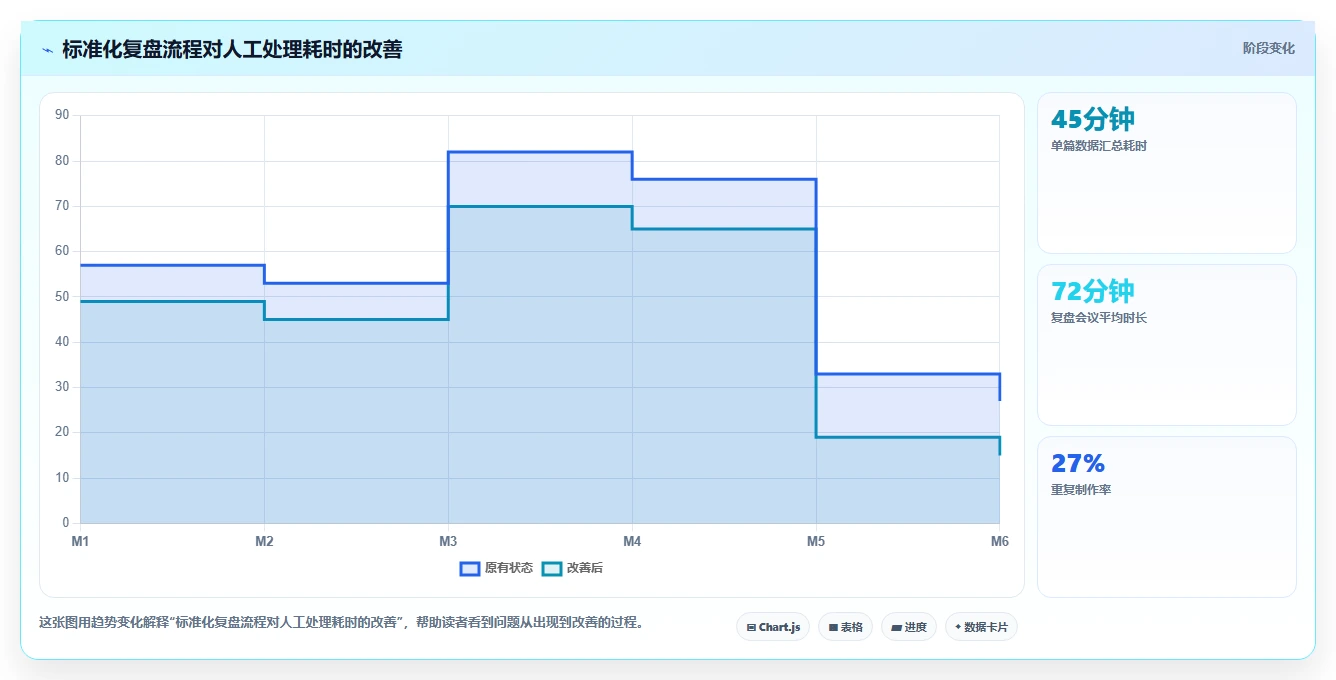Click the 改善后 teal legend swatch
Viewport: 1336px width, 680px height.
552,568
